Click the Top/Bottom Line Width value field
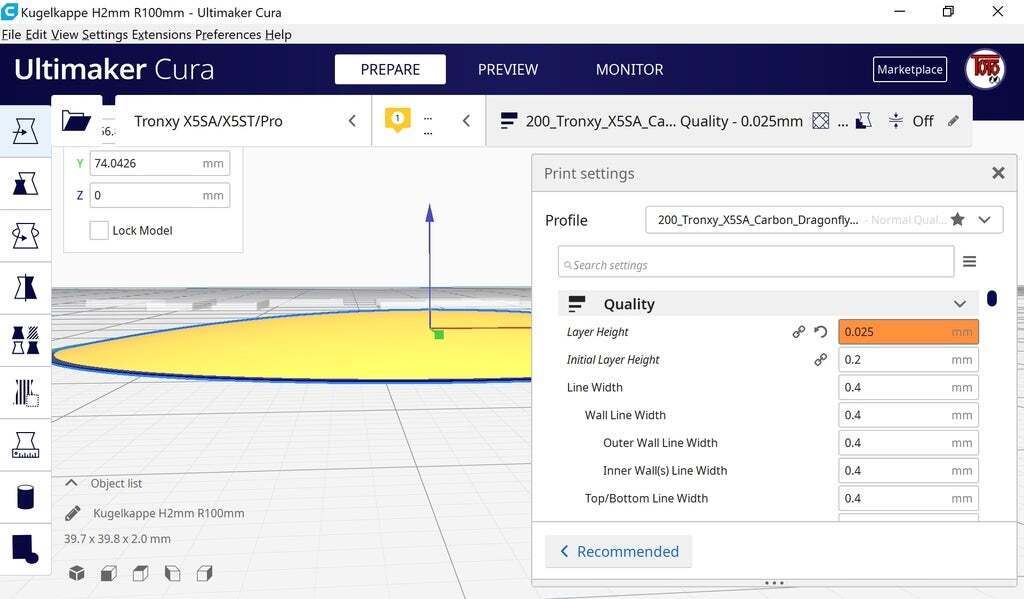Image resolution: width=1024 pixels, height=599 pixels. (908, 498)
